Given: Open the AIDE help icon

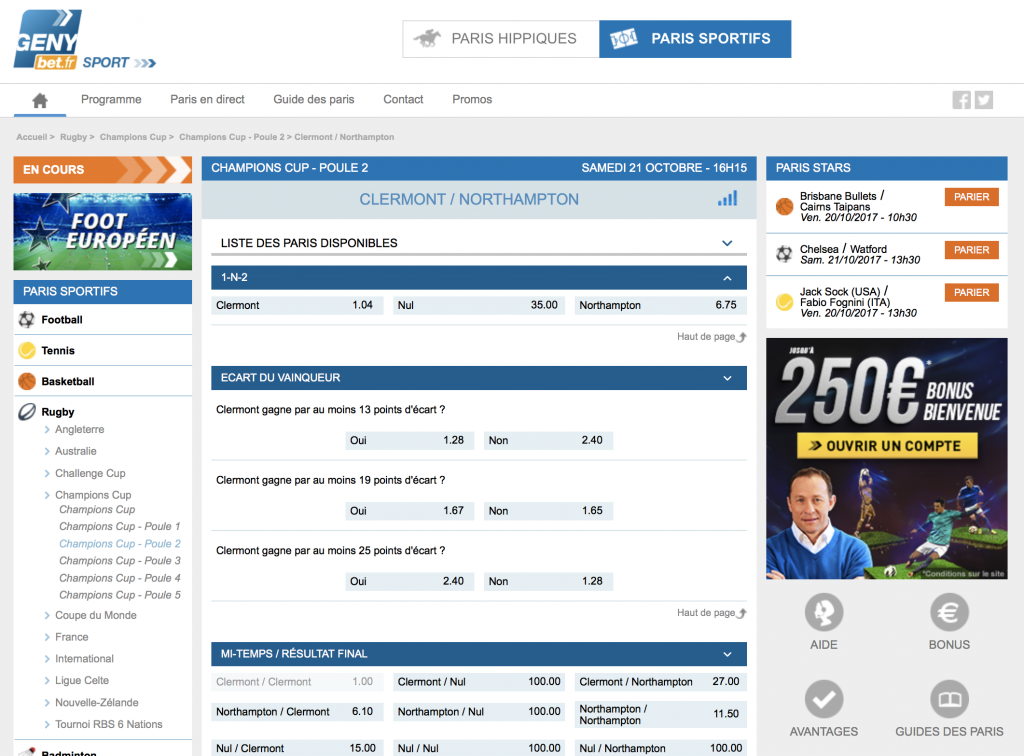Looking at the screenshot, I should [x=824, y=612].
